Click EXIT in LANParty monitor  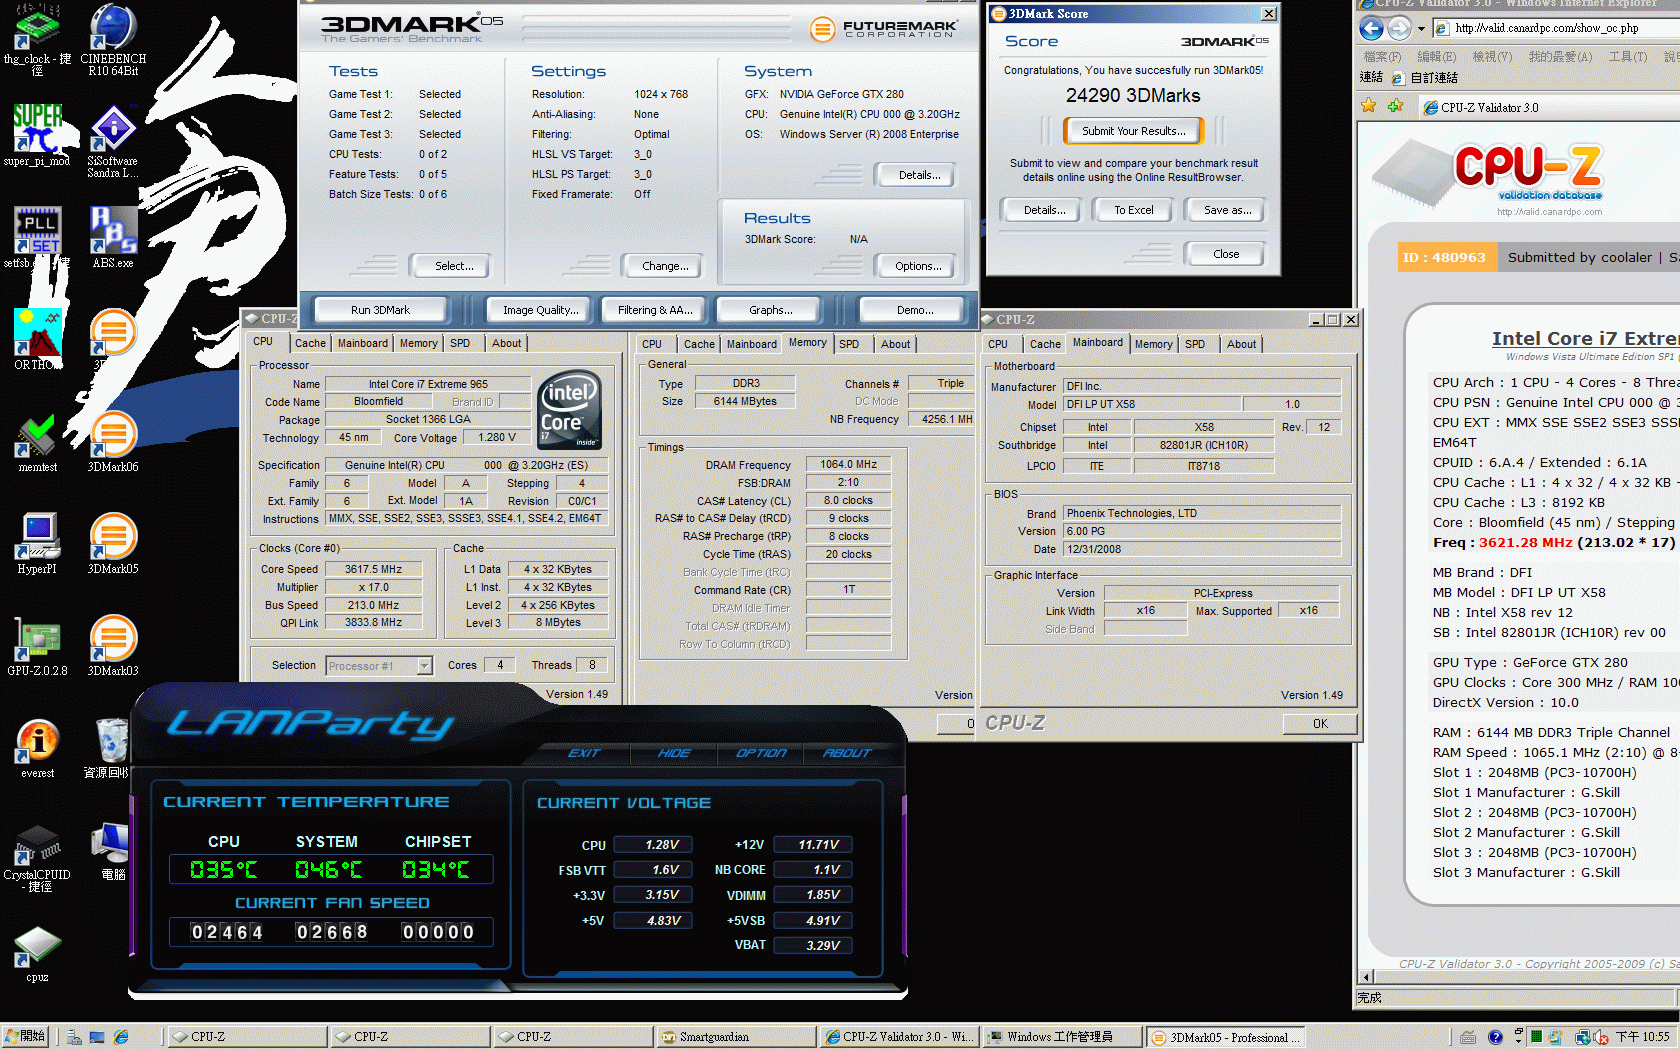[584, 753]
